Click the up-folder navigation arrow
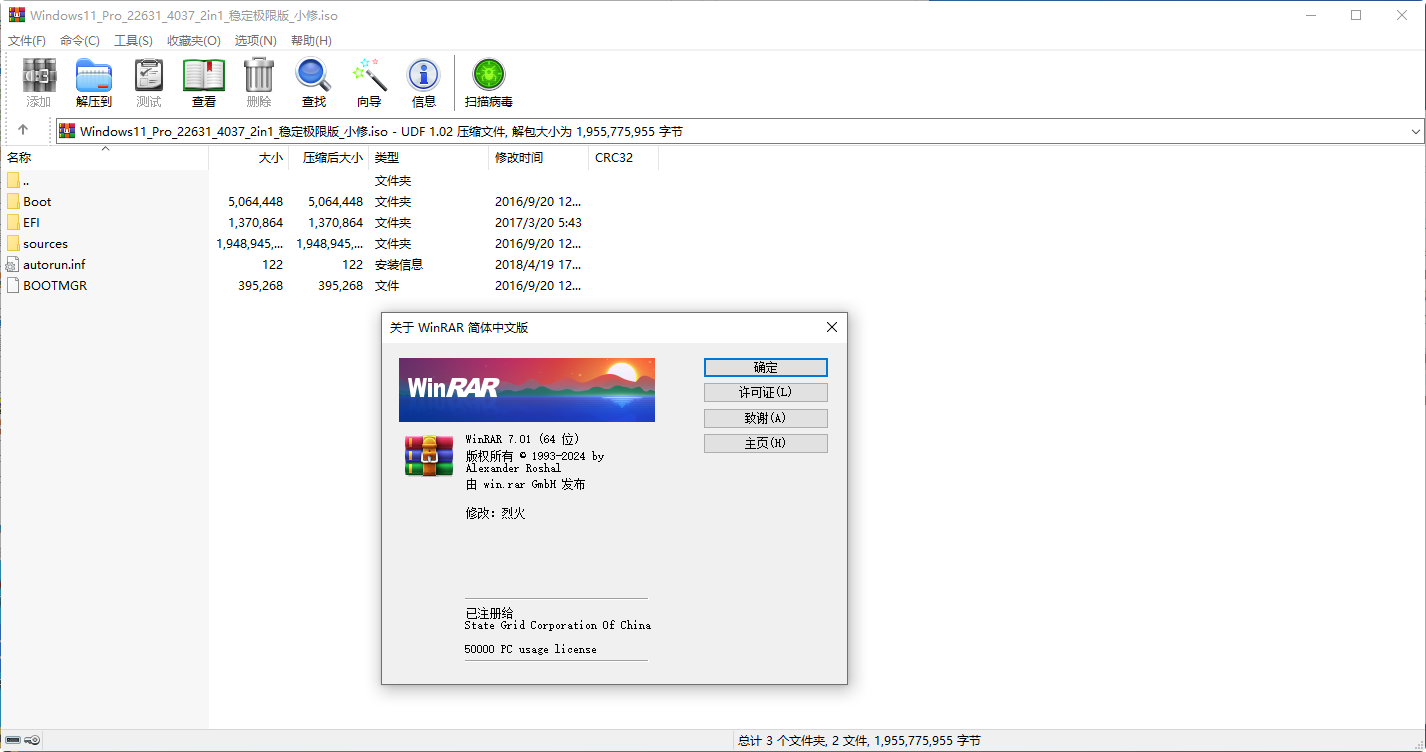This screenshot has width=1426, height=752. 22,130
